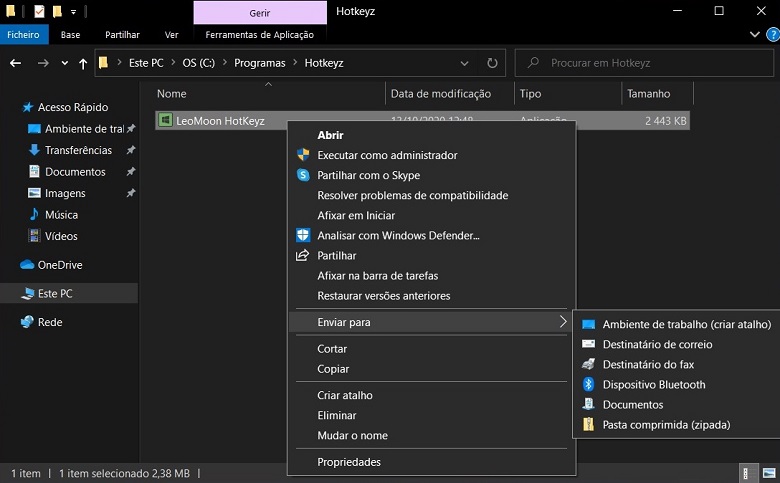Click the zipped folder icon in the submenu
This screenshot has height=483, width=780.
pos(588,424)
